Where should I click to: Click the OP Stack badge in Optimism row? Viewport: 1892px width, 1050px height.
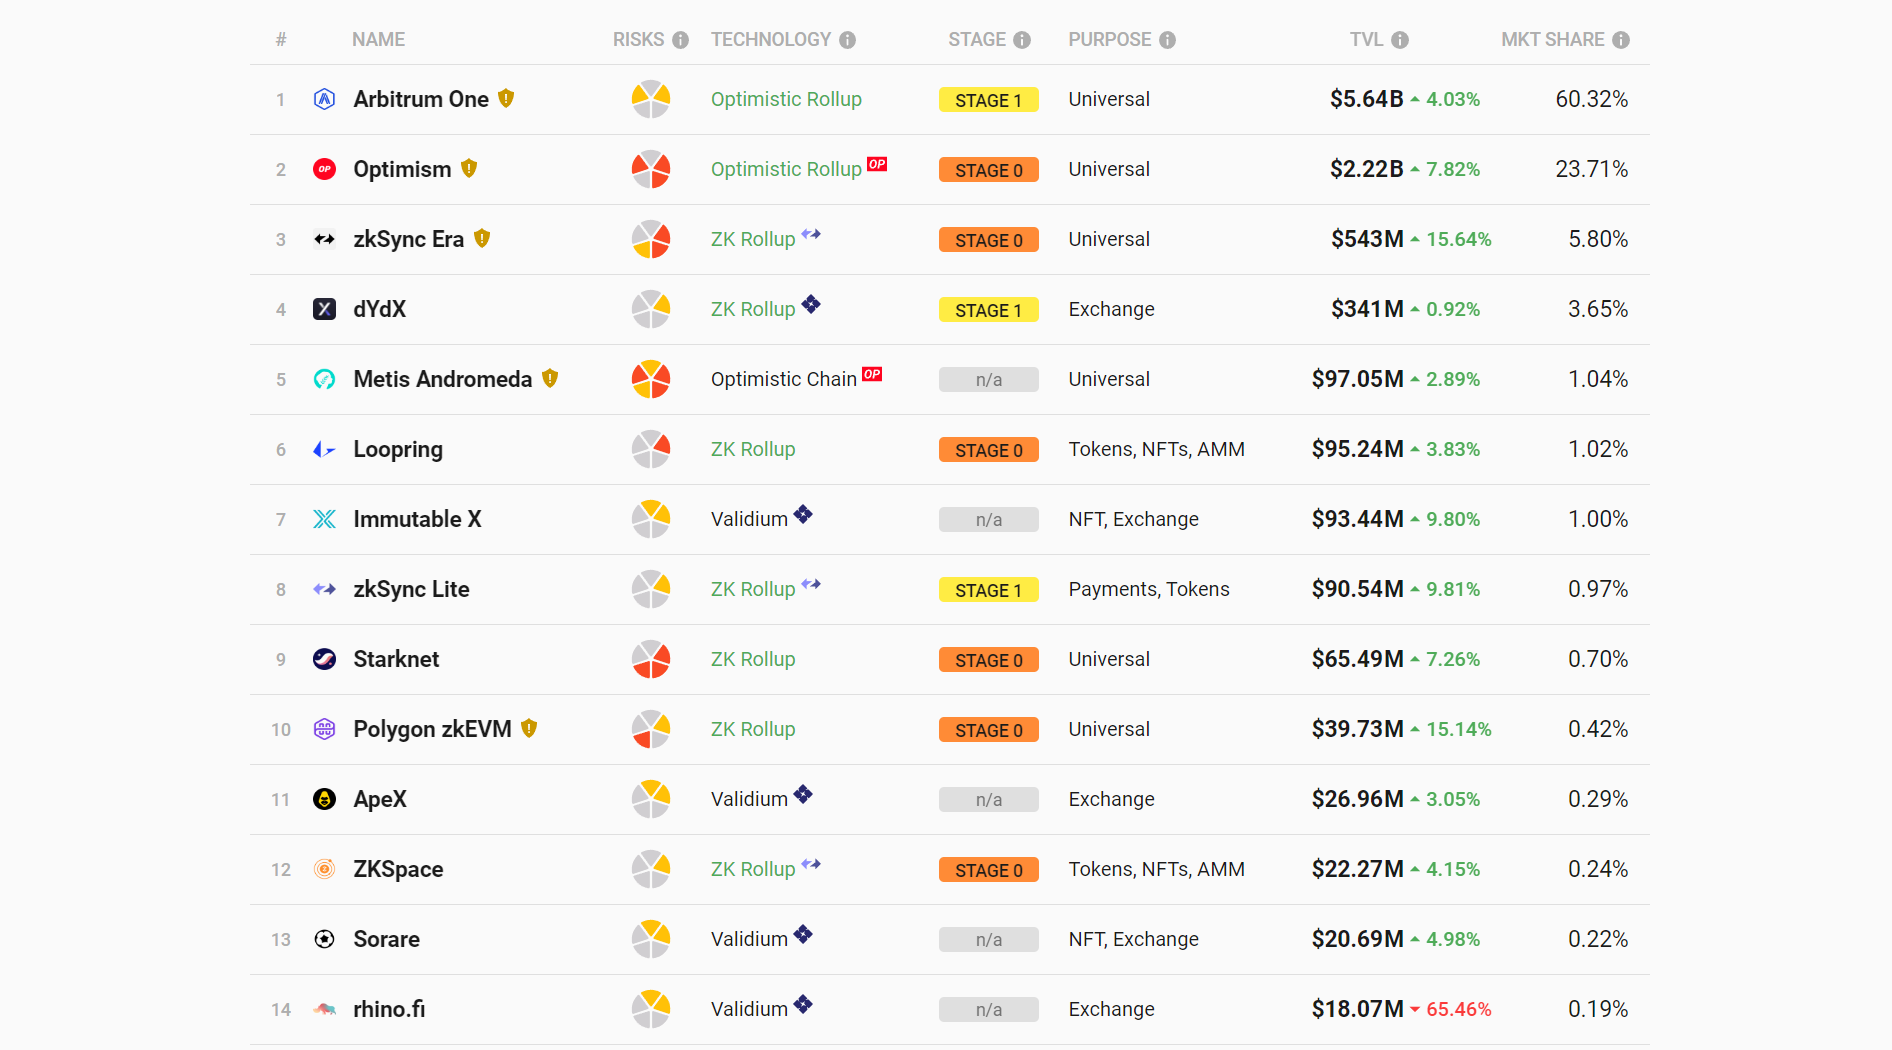click(877, 164)
